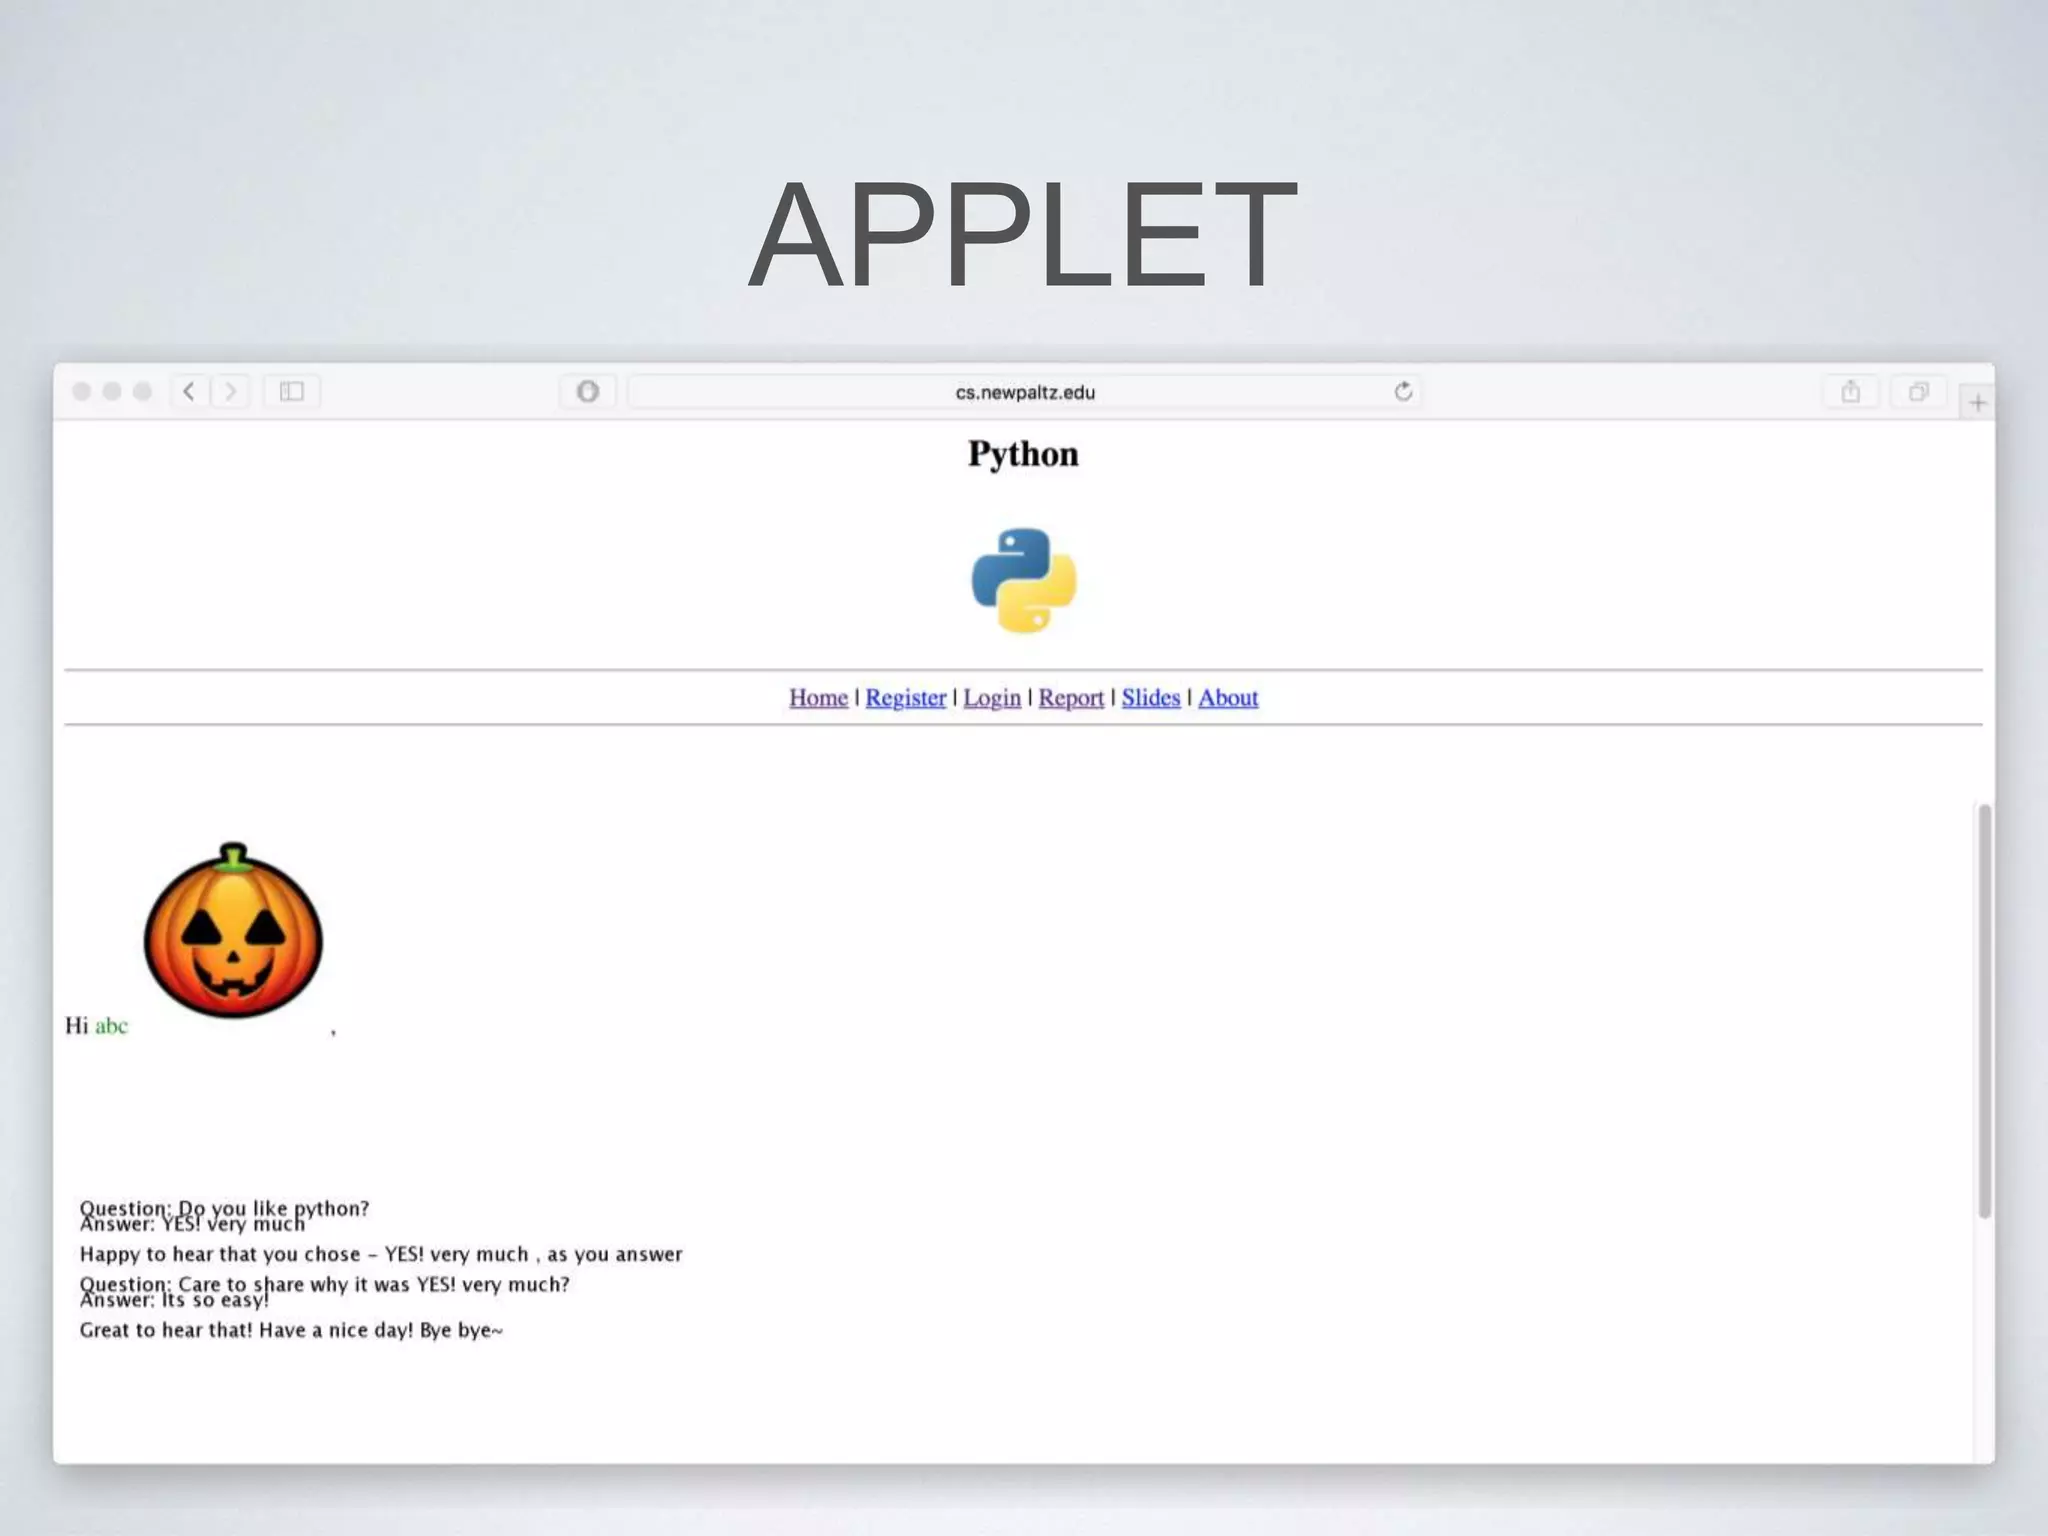Toggle the Safari sidebar button
The width and height of the screenshot is (2048, 1536).
pyautogui.click(x=292, y=391)
